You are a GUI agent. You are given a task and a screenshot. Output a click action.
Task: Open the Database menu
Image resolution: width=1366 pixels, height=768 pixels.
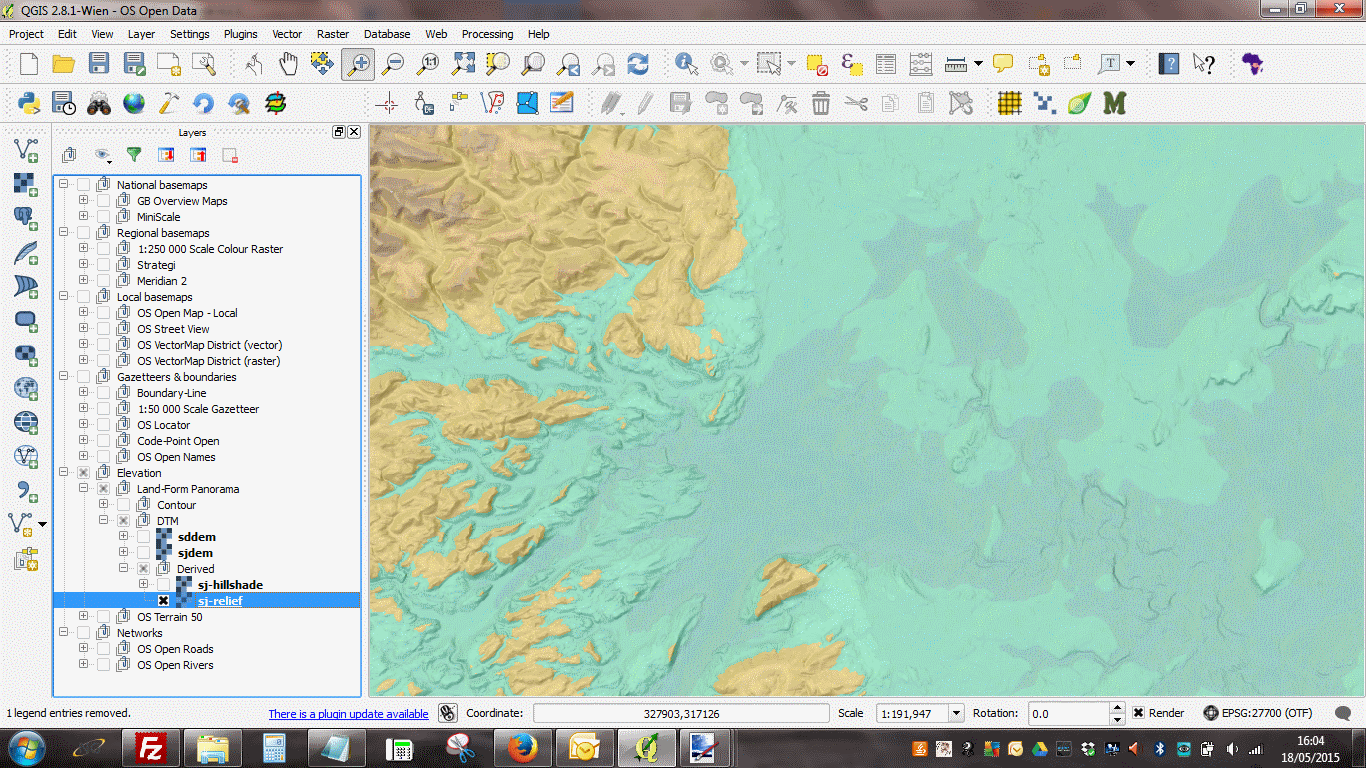pos(387,34)
